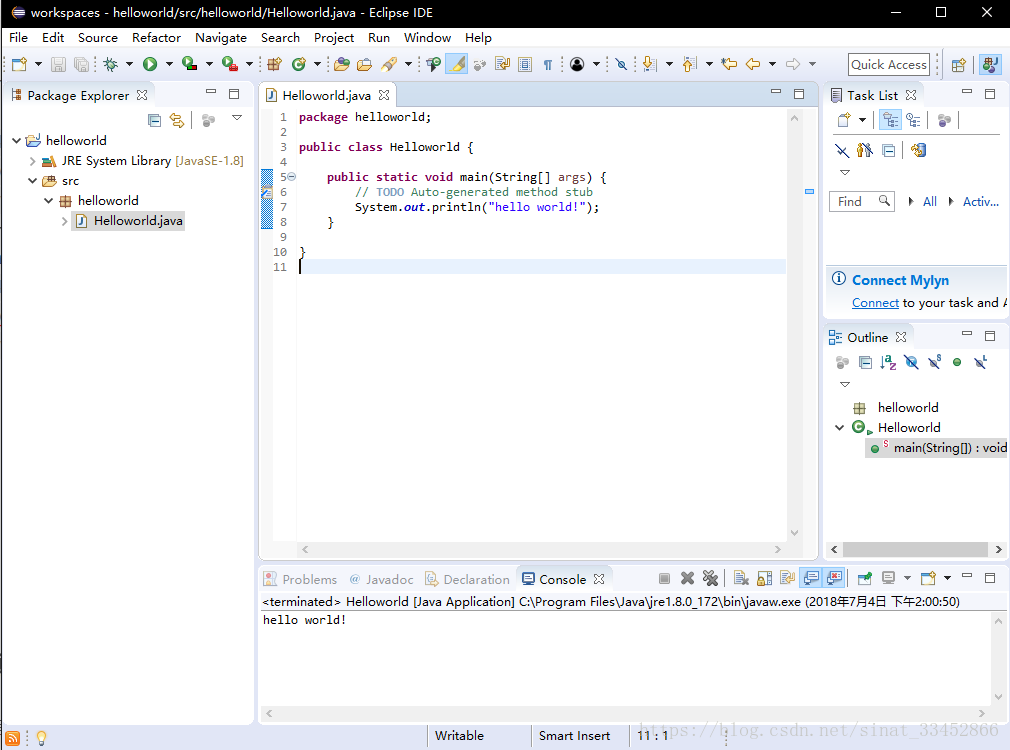Image resolution: width=1010 pixels, height=750 pixels.
Task: Expand the Helloworld.java tree node
Action: coord(64,221)
